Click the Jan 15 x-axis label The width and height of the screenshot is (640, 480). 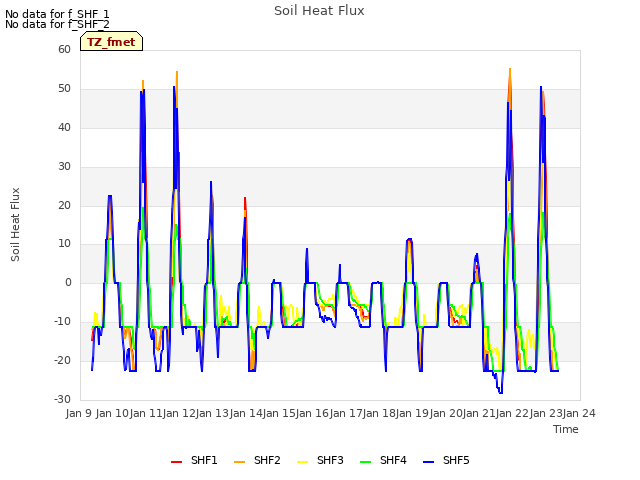tap(279, 413)
